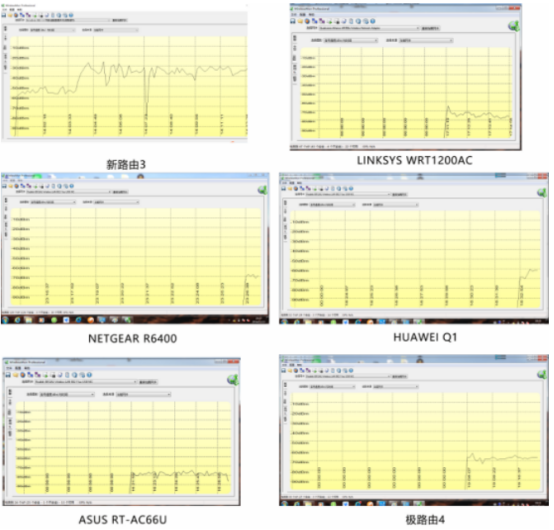
Task: Click the Windows Start orb under NETGEAR R6400 window
Action: point(5,320)
